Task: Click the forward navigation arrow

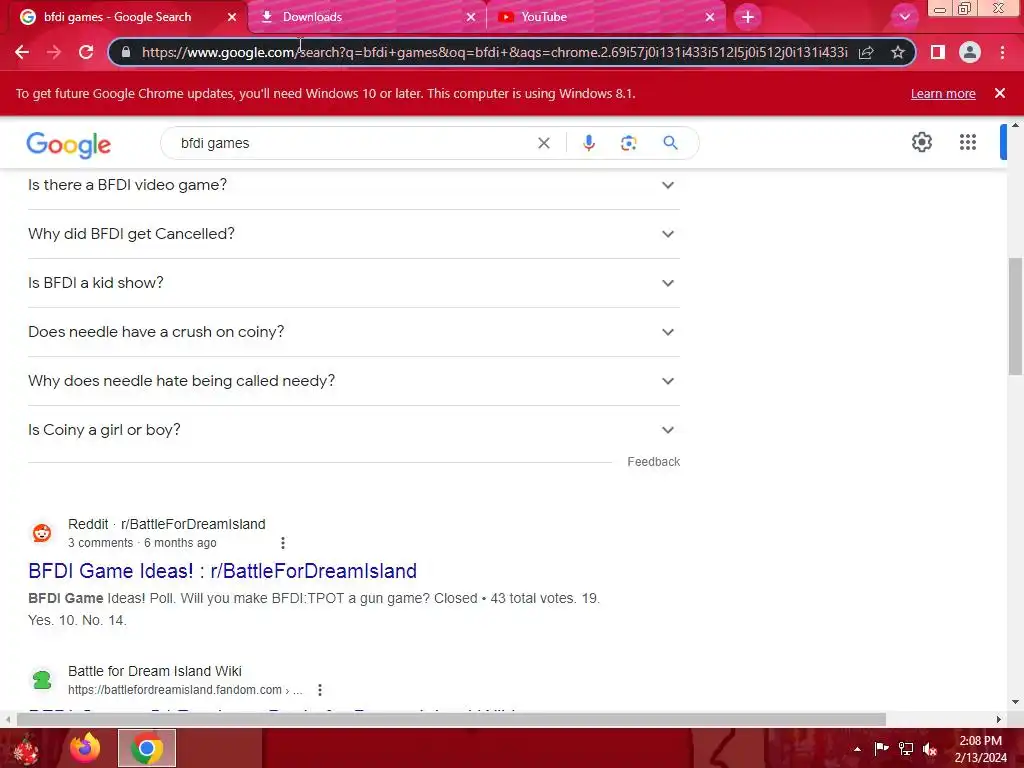Action: [54, 52]
